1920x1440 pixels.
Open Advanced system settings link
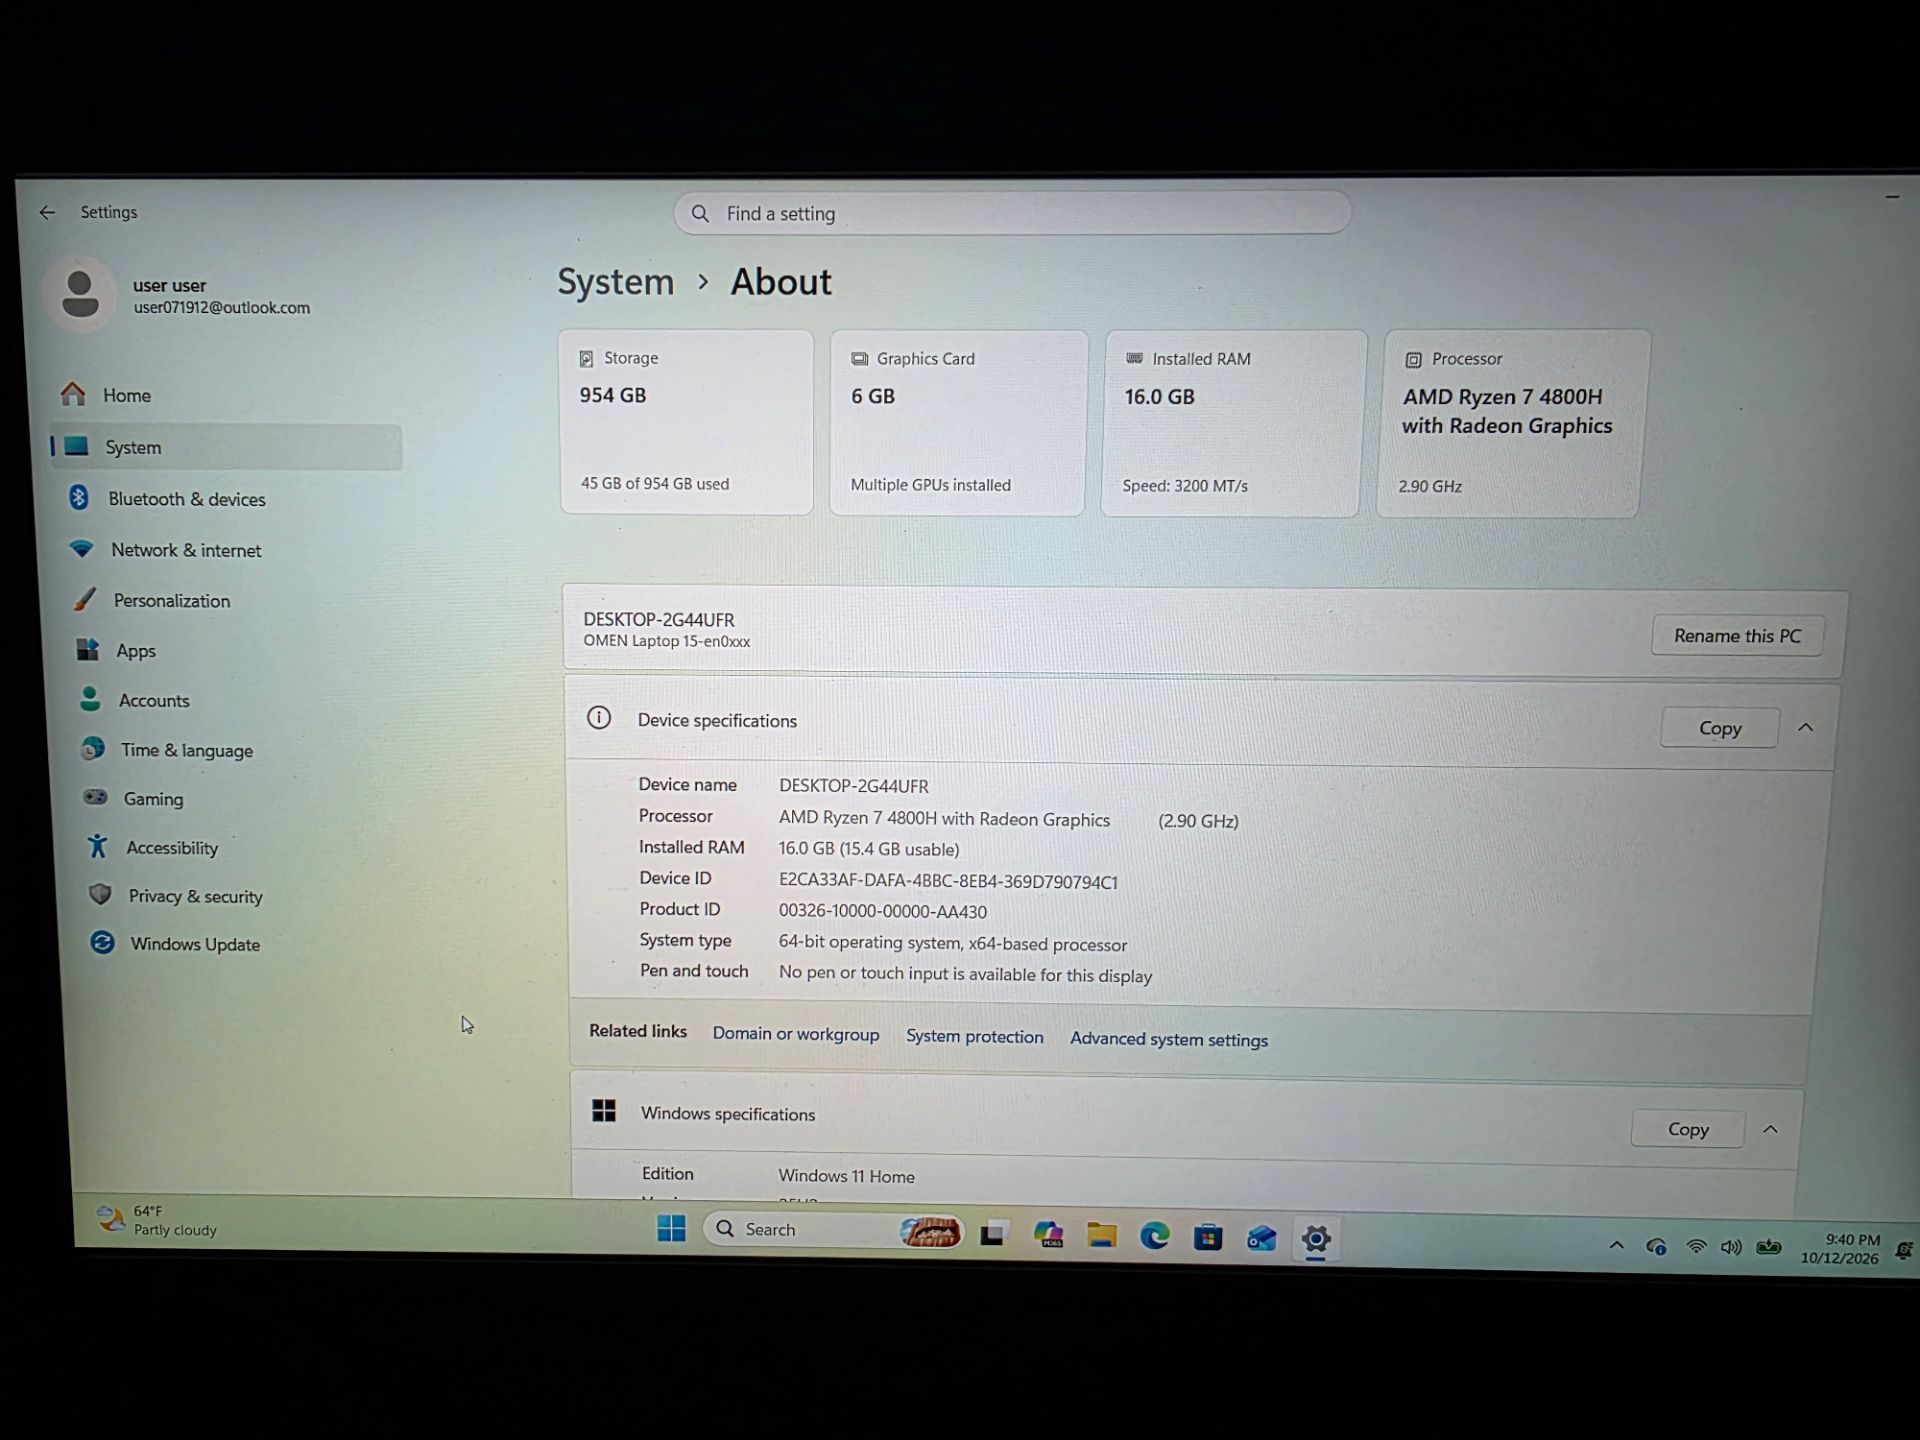click(x=1169, y=1039)
